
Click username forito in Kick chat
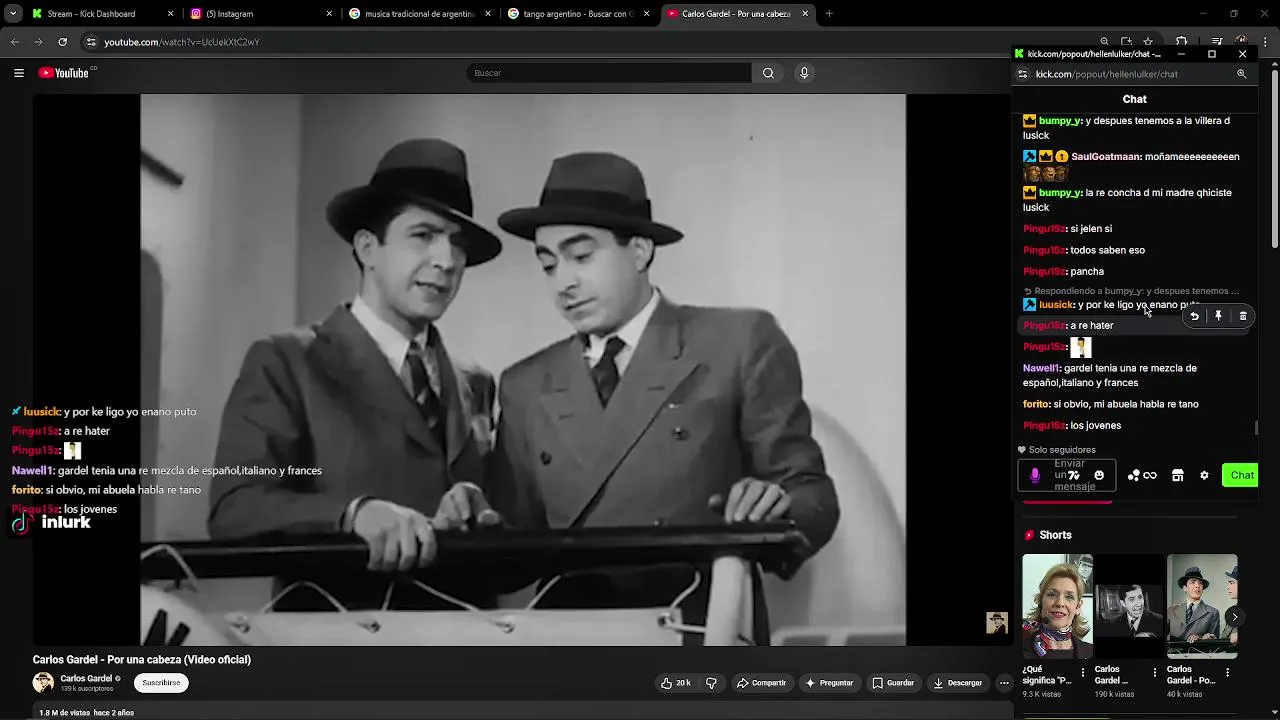pyautogui.click(x=1036, y=404)
